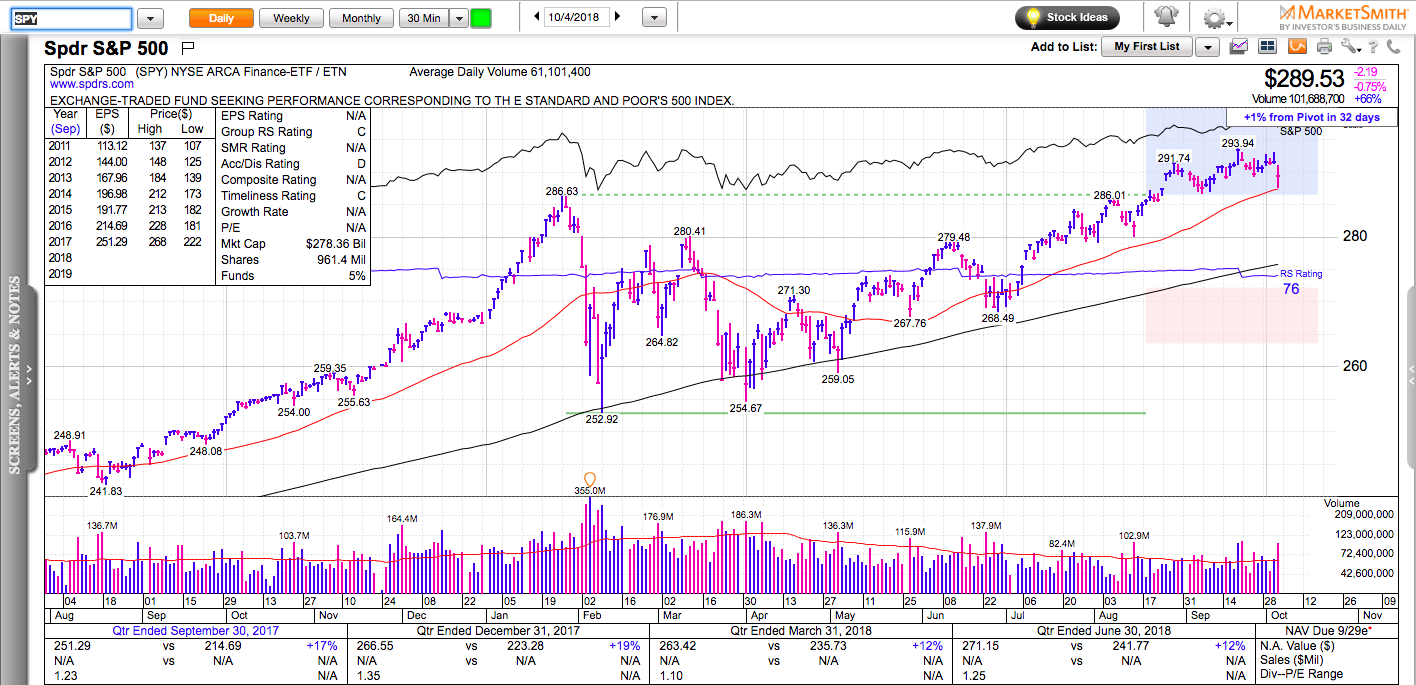Click the Average Daily Volume 61,101,400 text
The height and width of the screenshot is (685, 1416).
[500, 72]
